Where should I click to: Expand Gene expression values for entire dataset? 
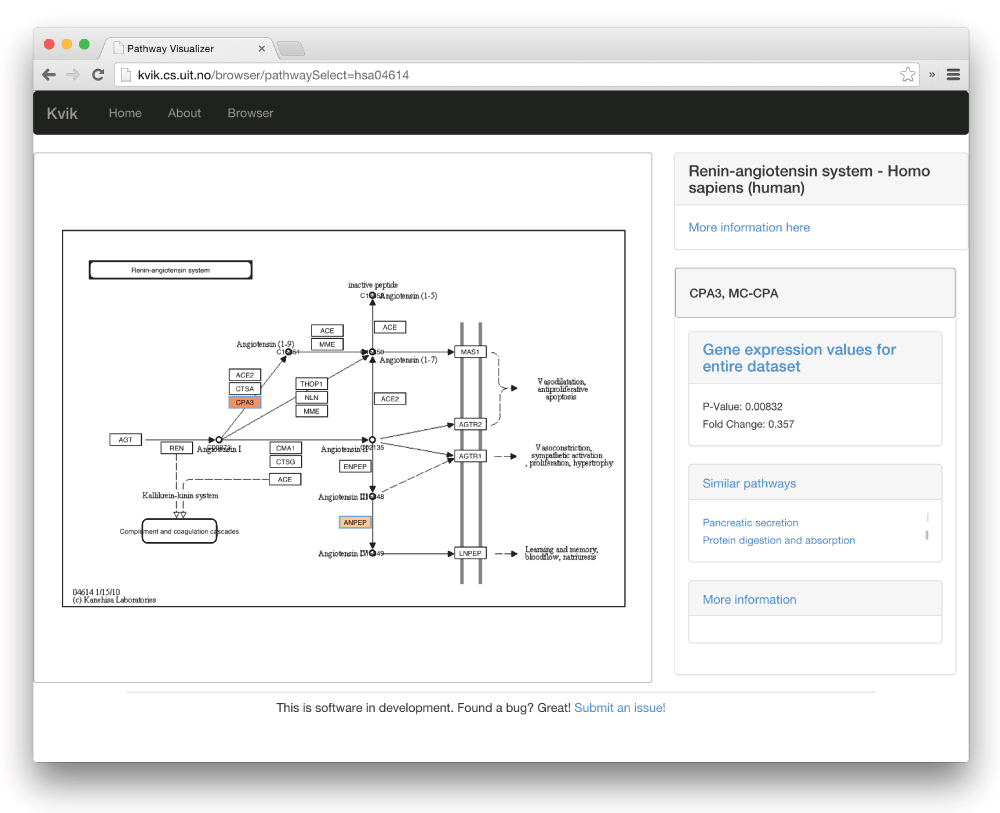799,358
